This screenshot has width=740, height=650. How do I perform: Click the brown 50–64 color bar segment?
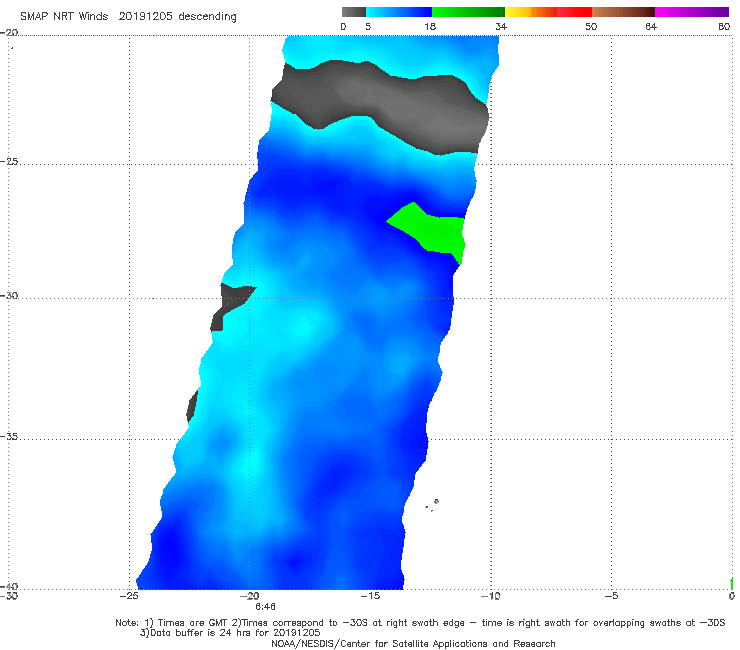623,12
